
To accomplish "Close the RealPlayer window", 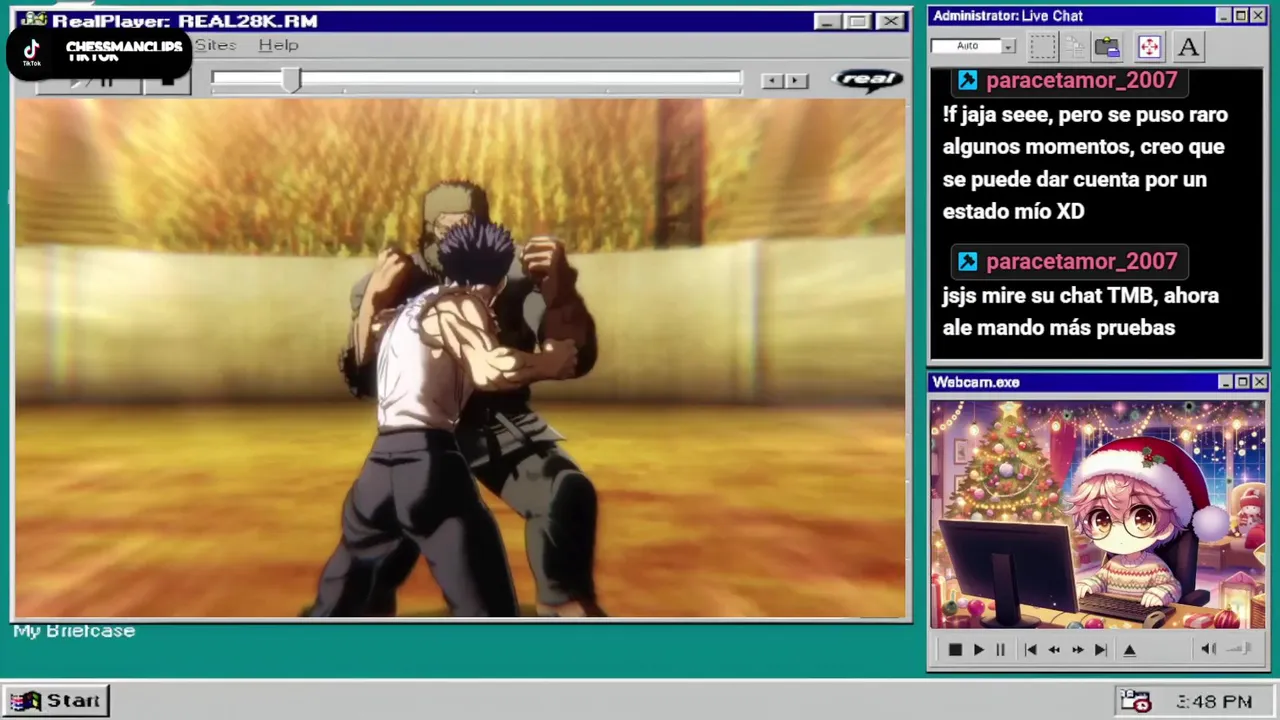I will 890,21.
